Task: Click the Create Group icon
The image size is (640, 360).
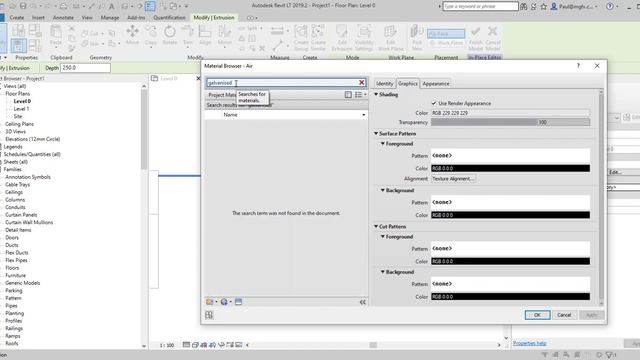Action: click(x=301, y=38)
